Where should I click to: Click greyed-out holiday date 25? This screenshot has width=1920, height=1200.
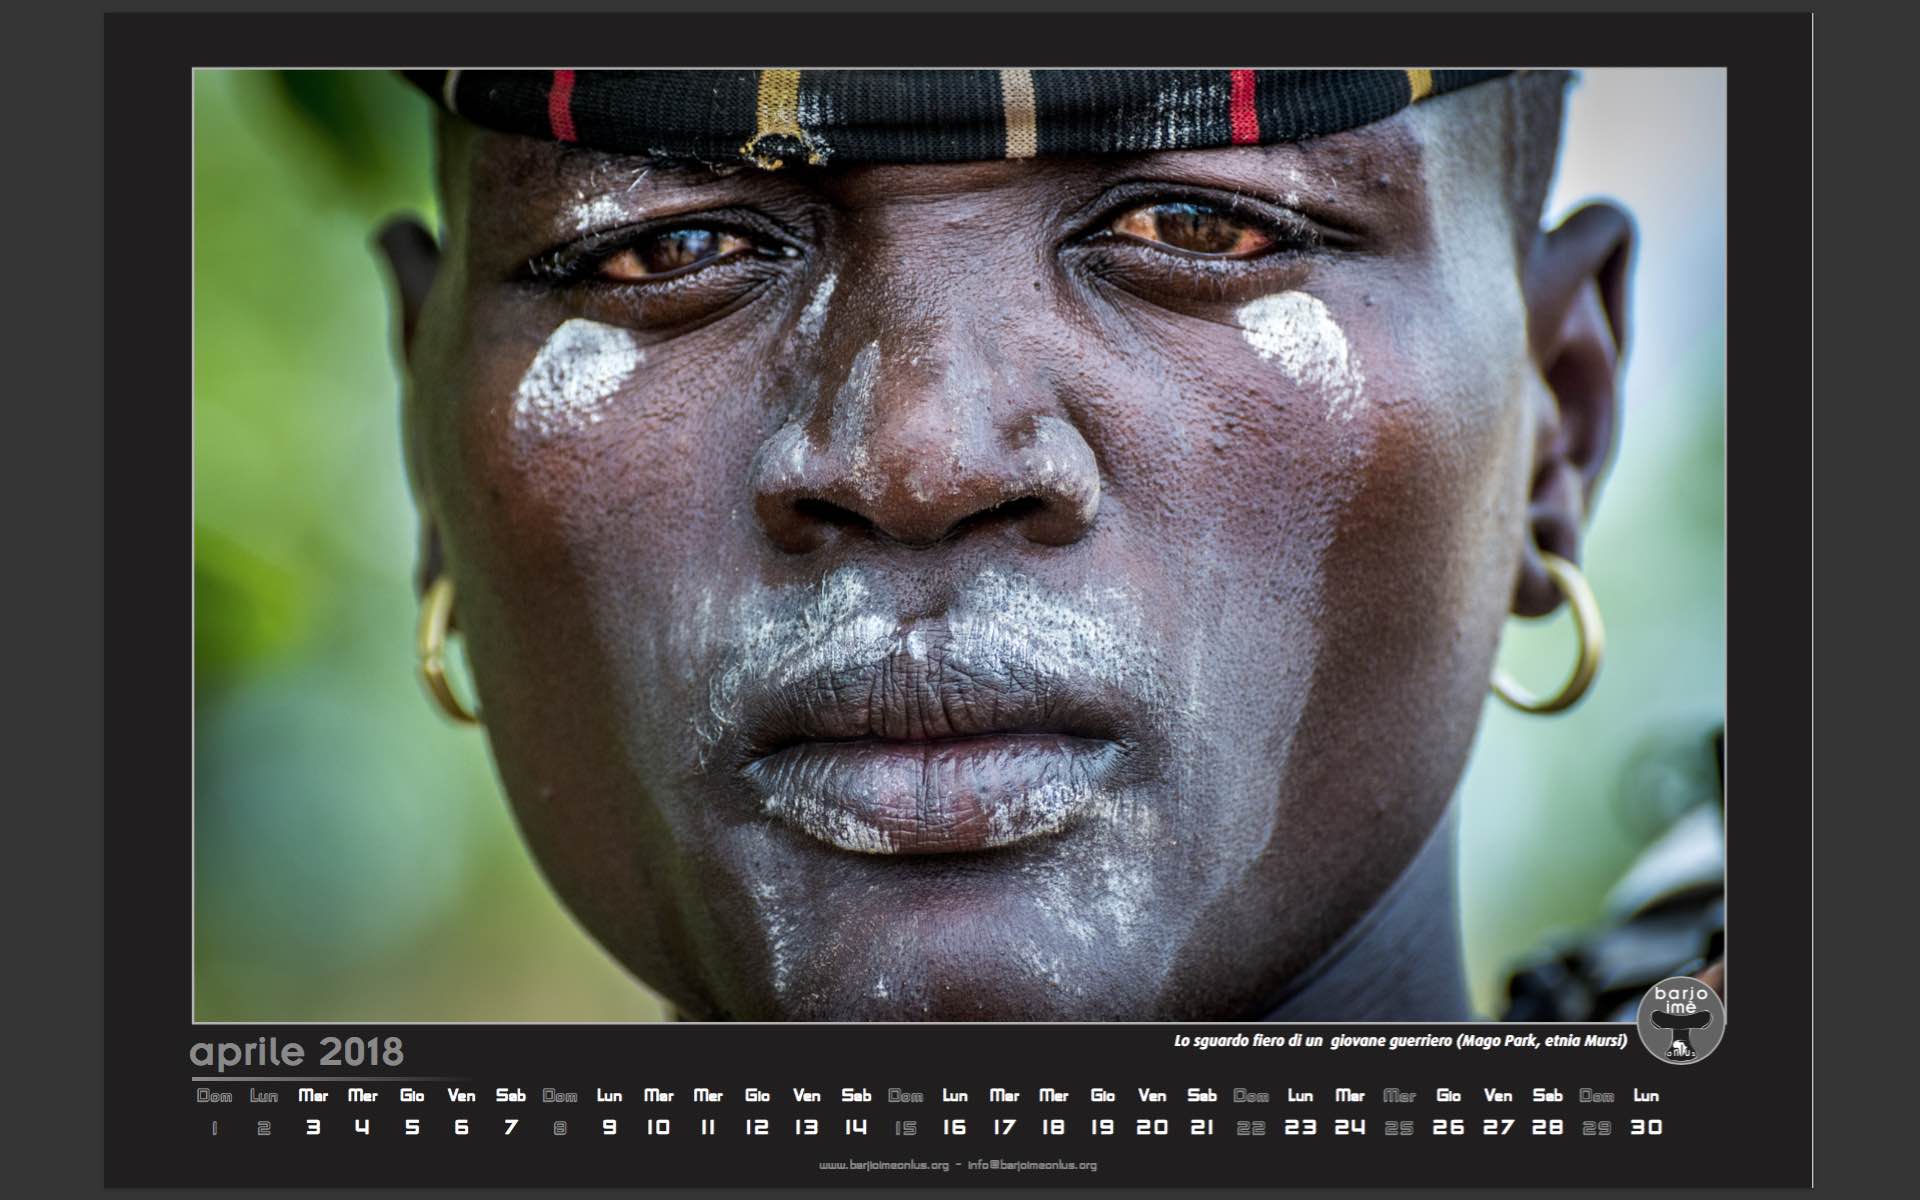point(1399,1128)
